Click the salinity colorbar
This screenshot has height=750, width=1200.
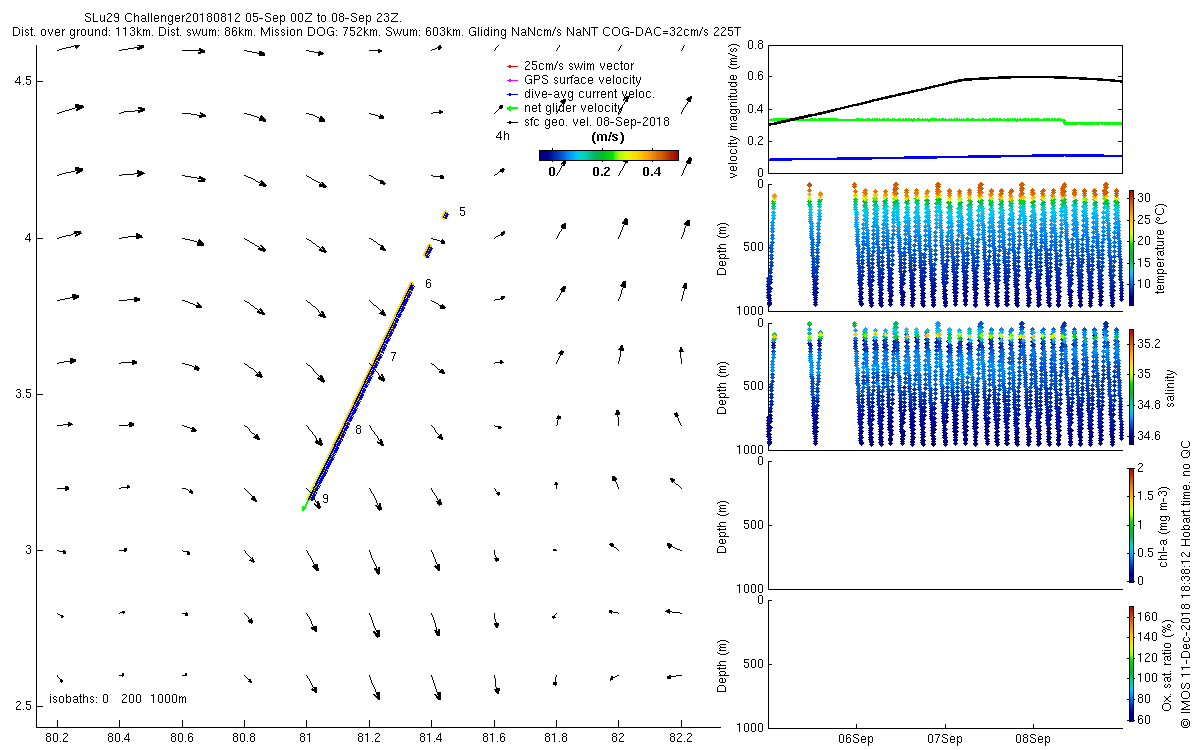tap(1131, 386)
